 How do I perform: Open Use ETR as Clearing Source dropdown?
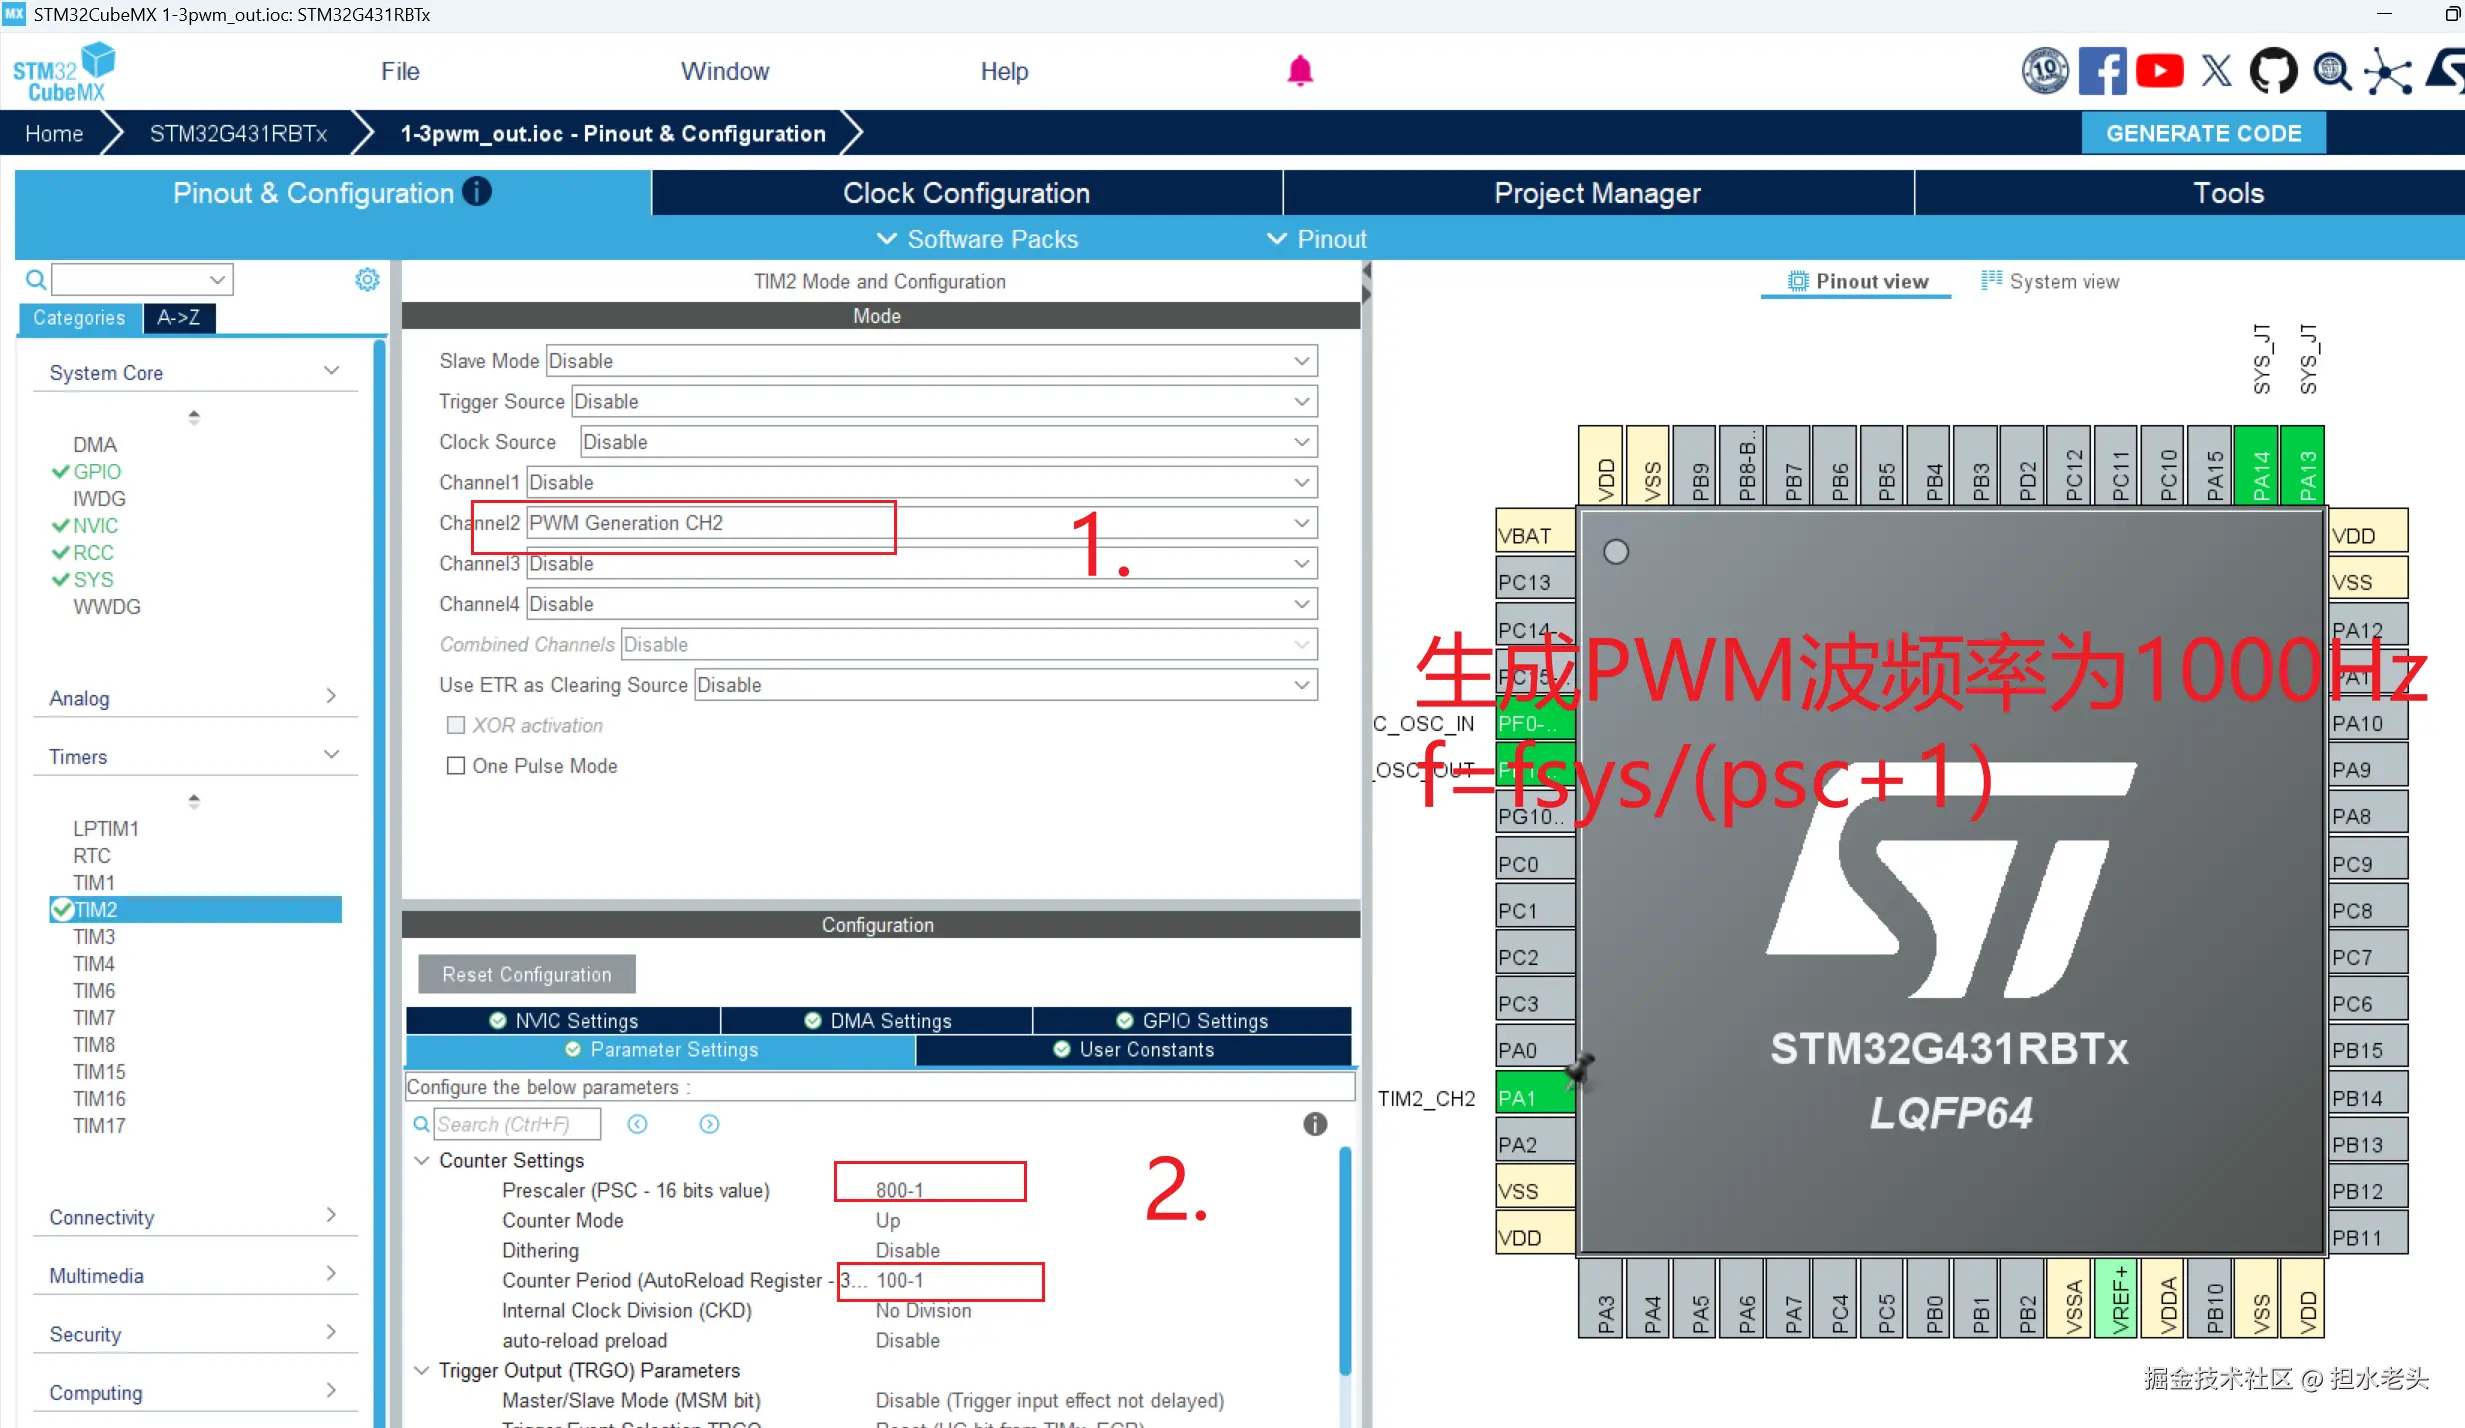(1006, 685)
